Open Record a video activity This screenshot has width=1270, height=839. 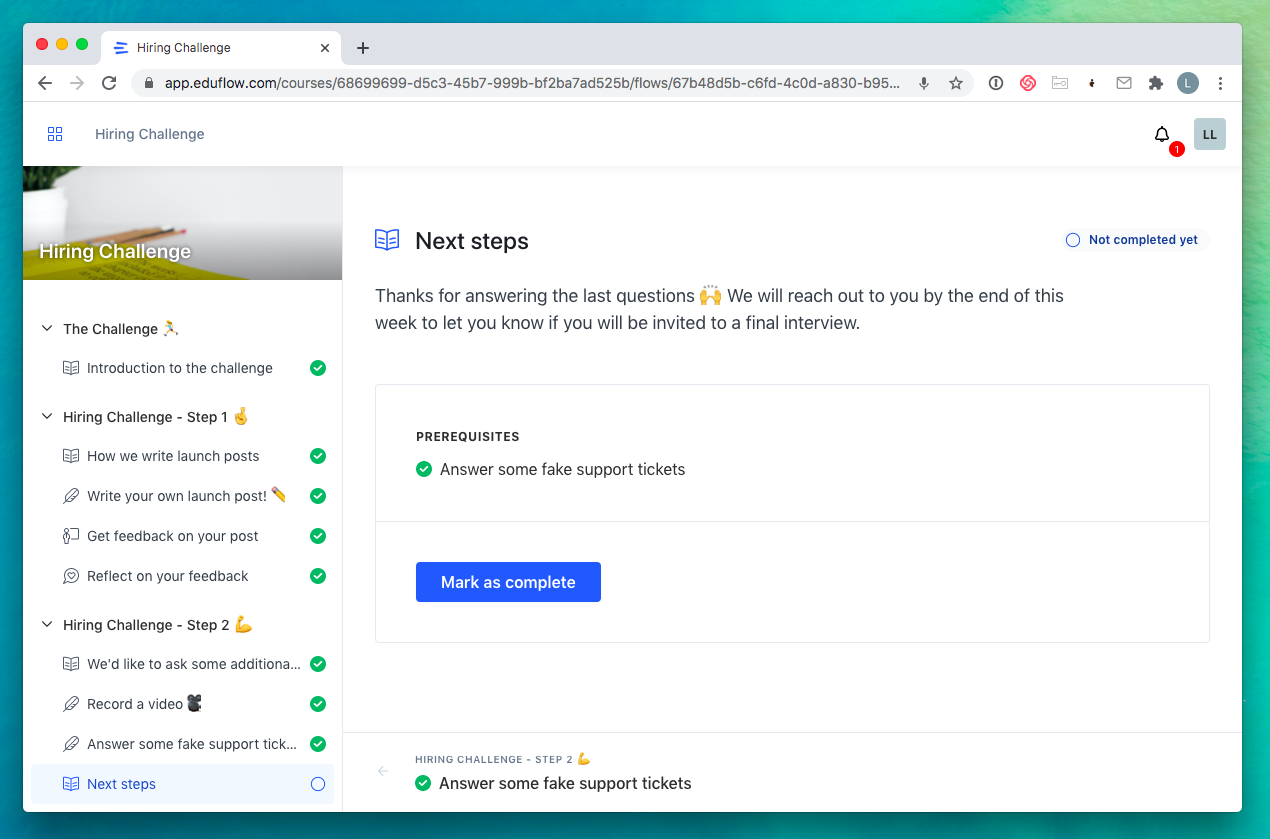(182, 704)
